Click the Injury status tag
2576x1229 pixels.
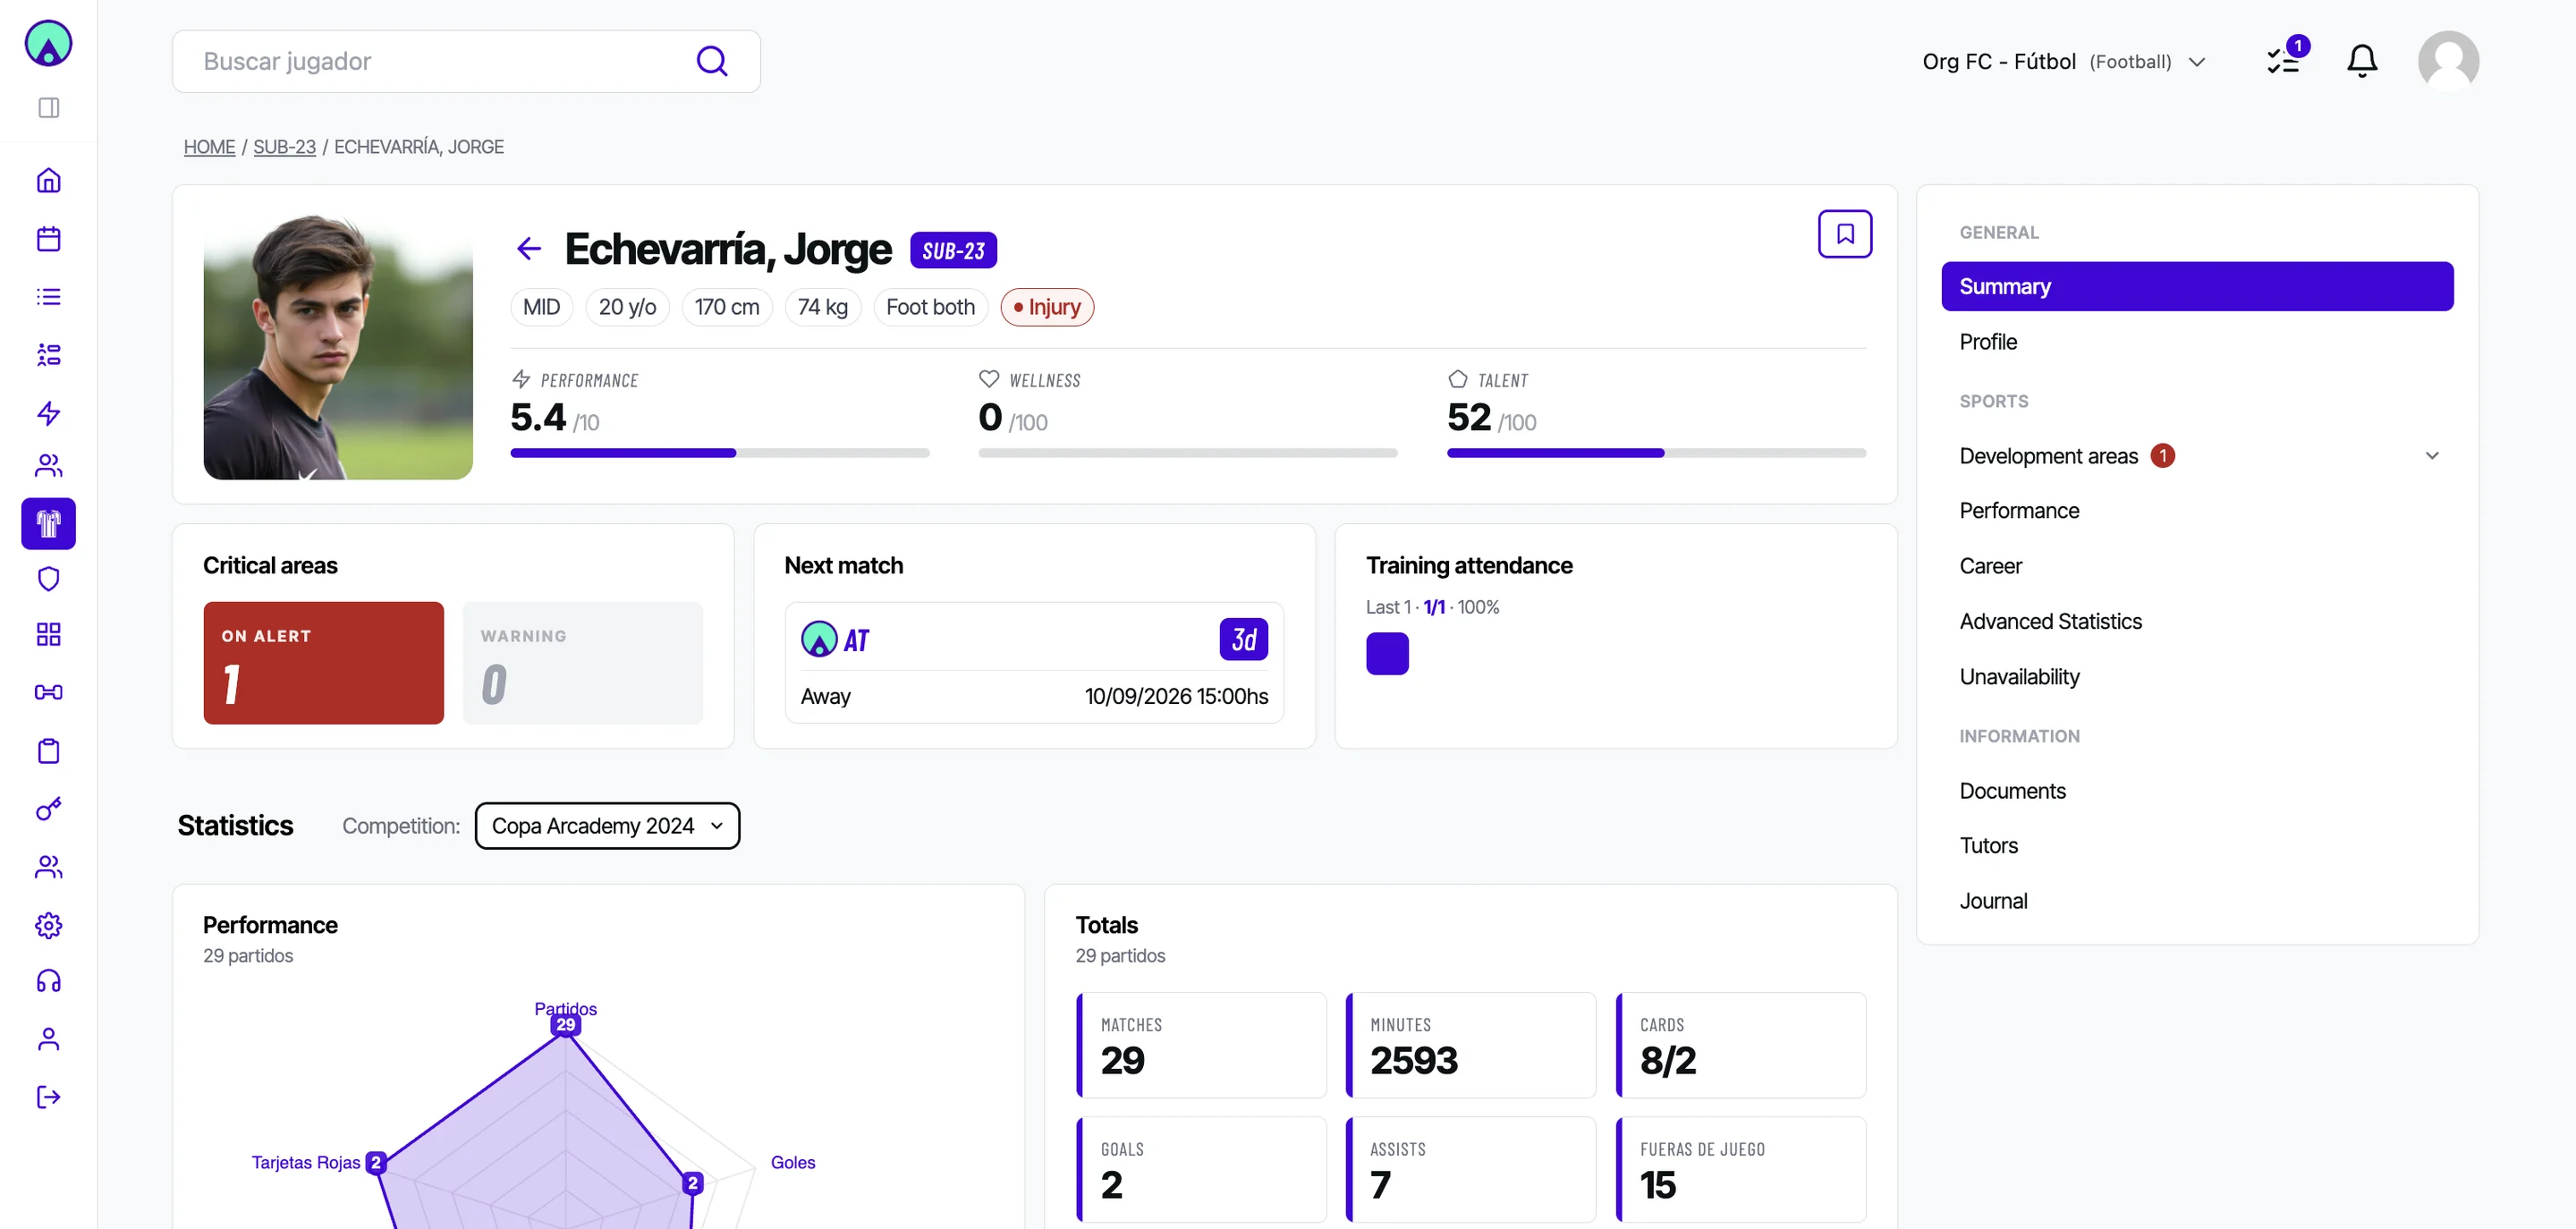pyautogui.click(x=1046, y=307)
